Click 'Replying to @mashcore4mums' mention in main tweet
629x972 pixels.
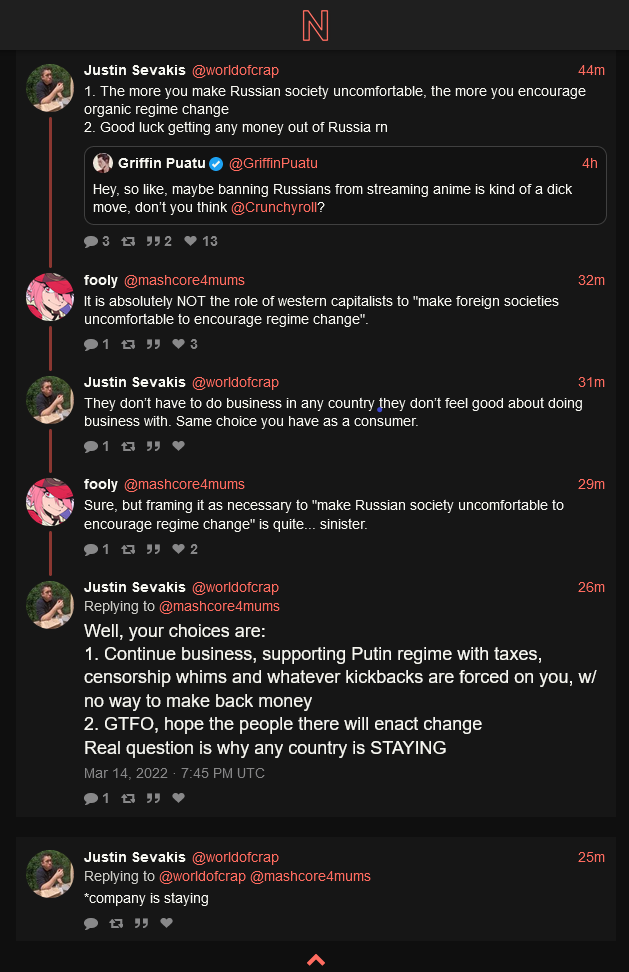[219, 606]
